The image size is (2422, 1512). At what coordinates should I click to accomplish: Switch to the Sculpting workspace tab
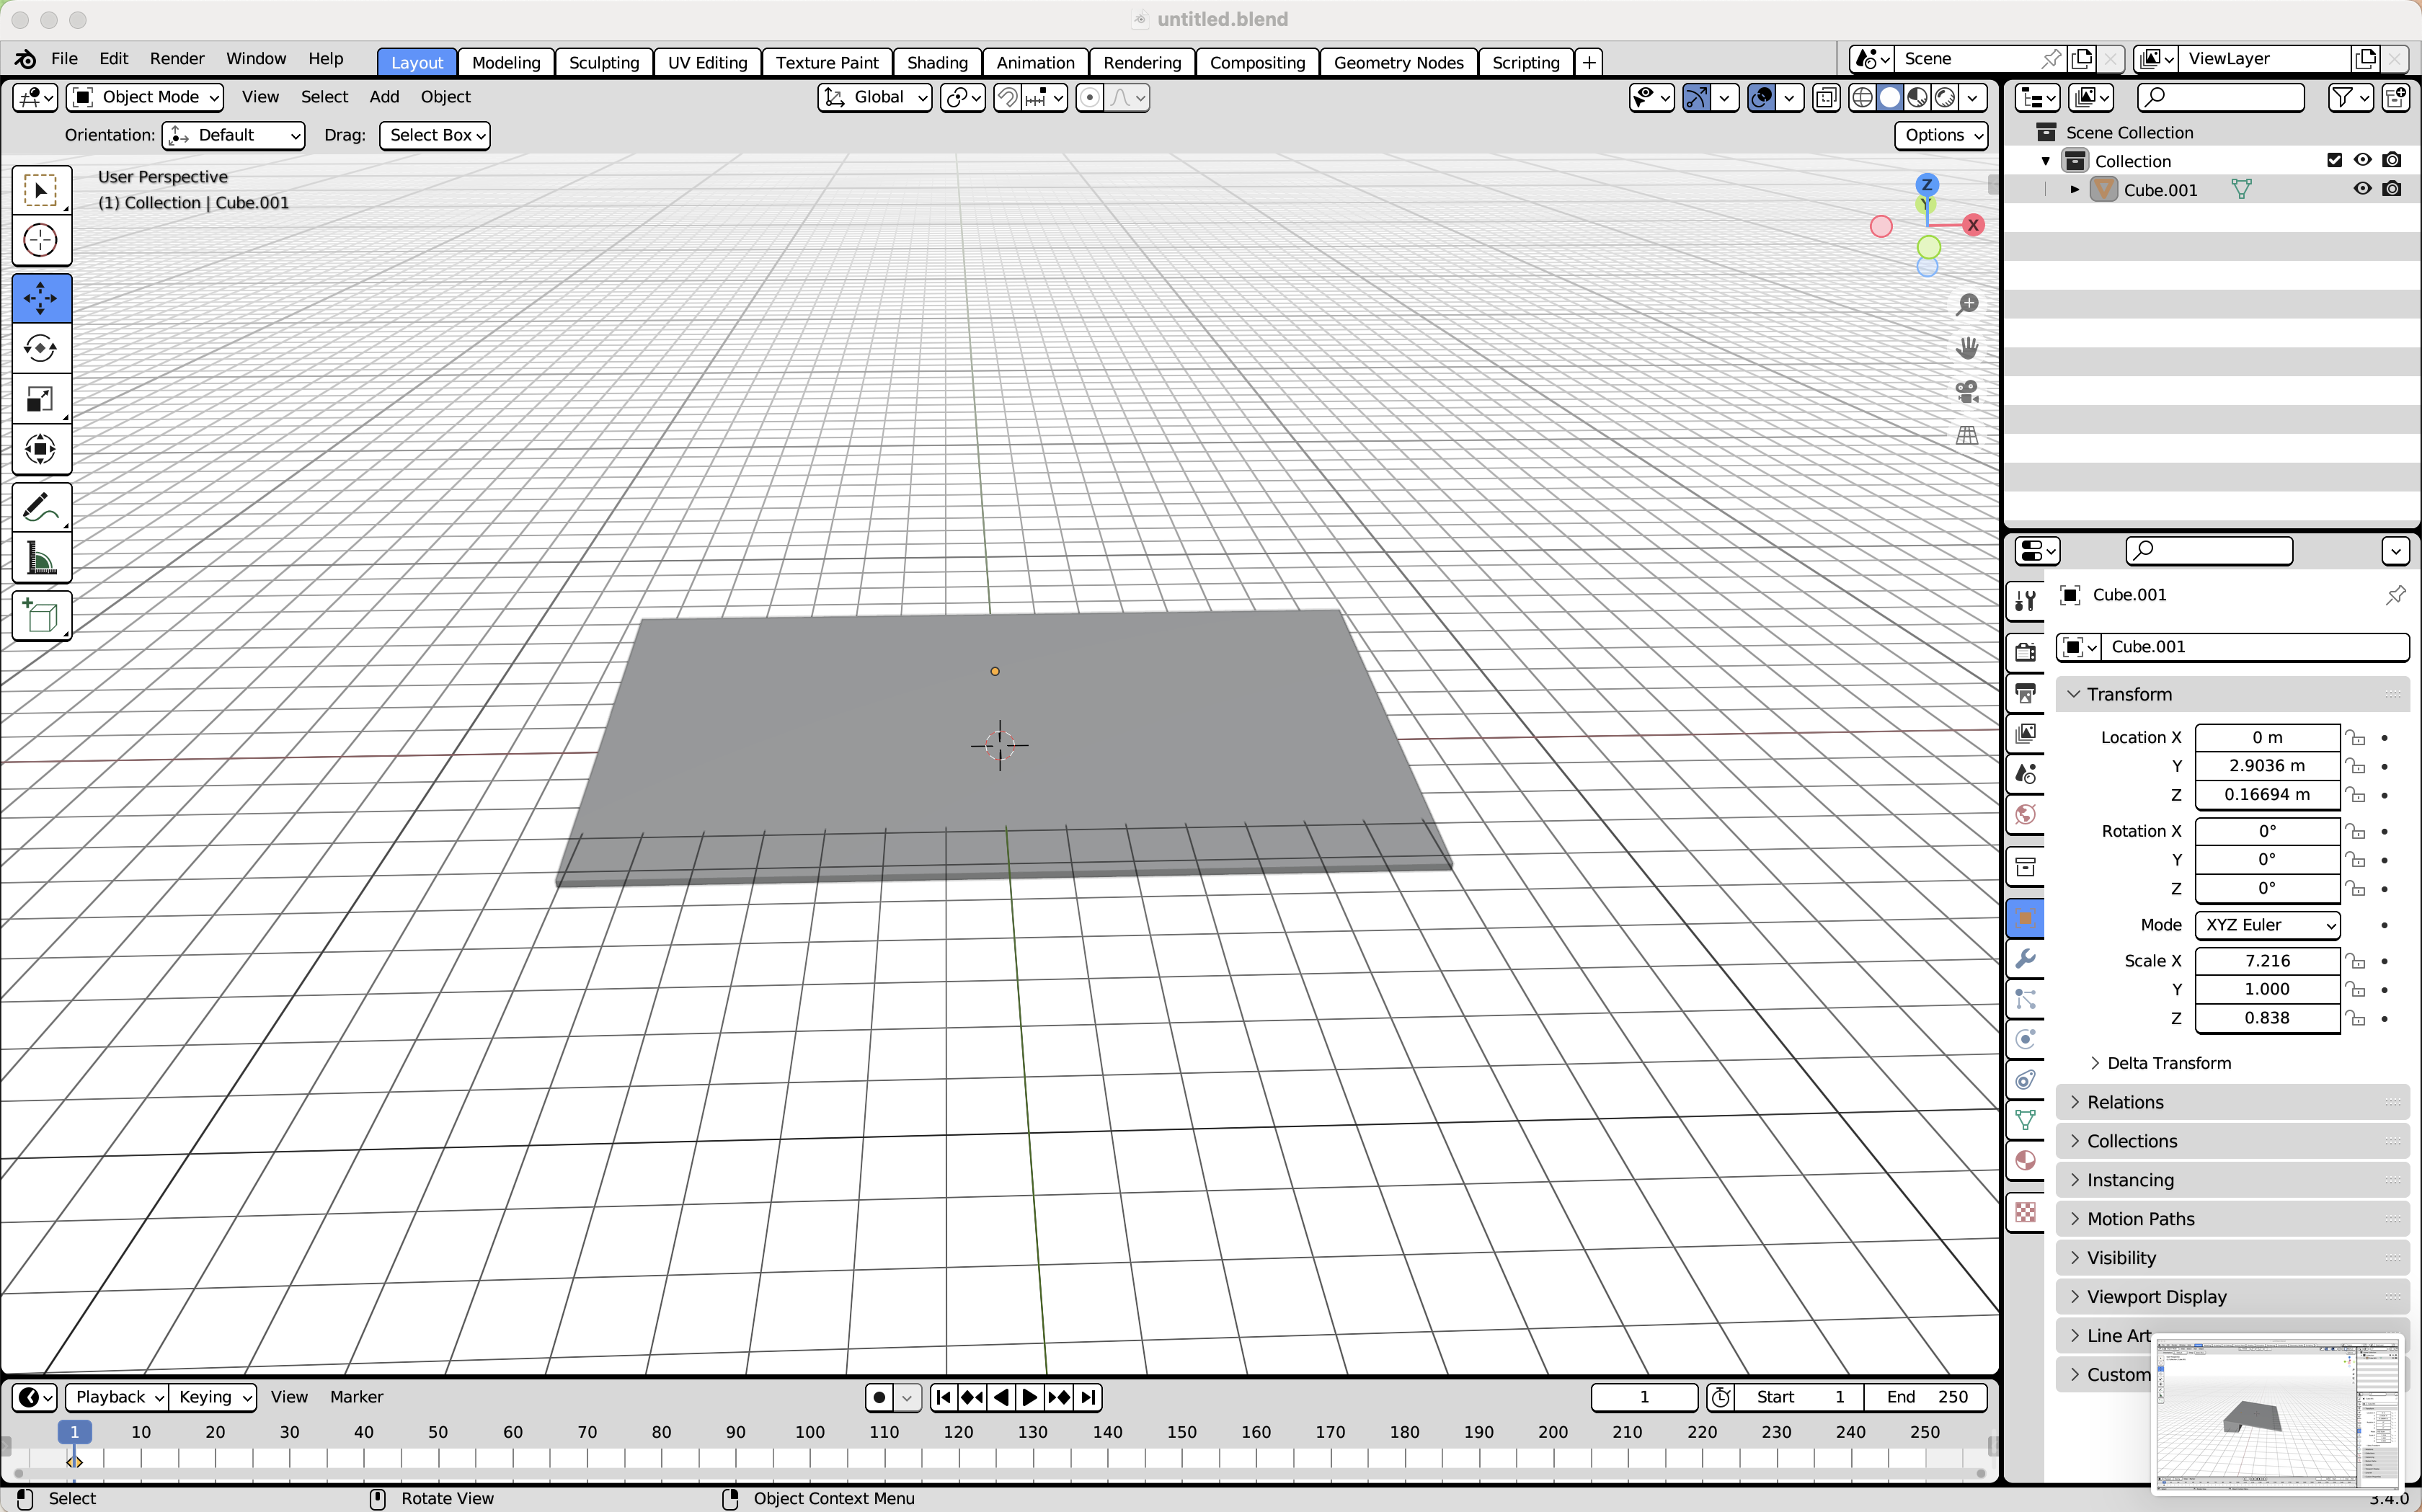[604, 62]
